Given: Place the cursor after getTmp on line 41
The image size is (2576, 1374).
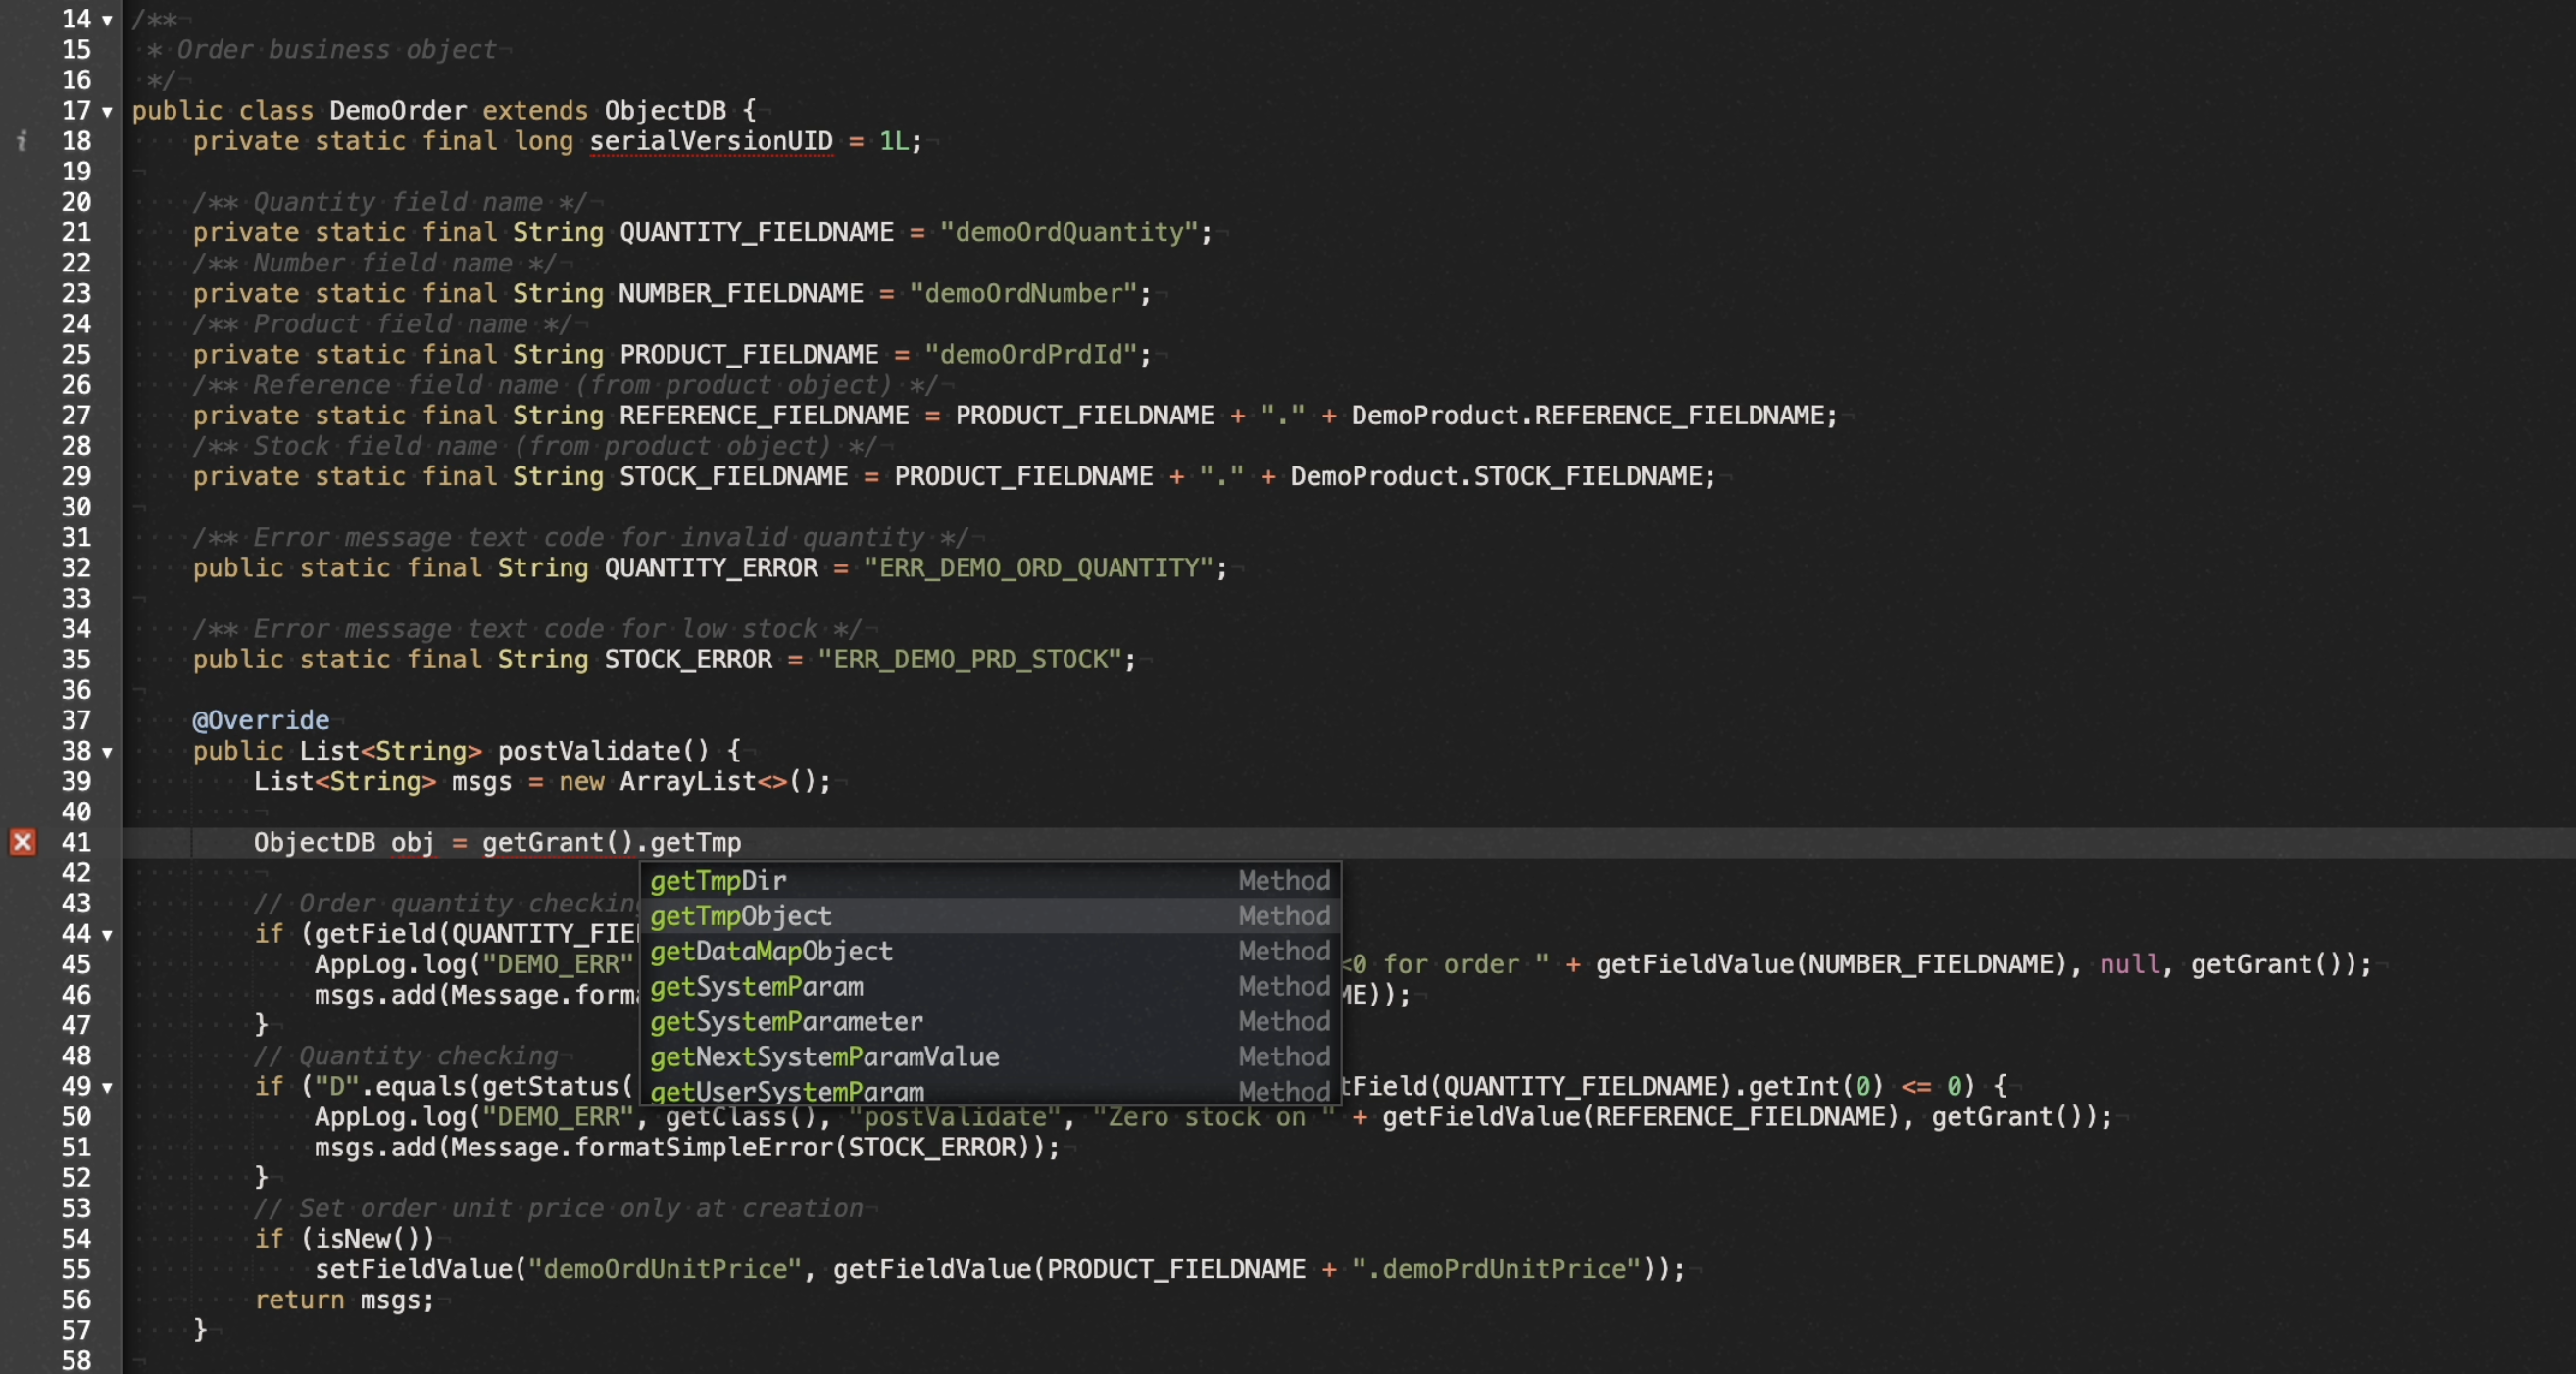Looking at the screenshot, I should [x=742, y=842].
